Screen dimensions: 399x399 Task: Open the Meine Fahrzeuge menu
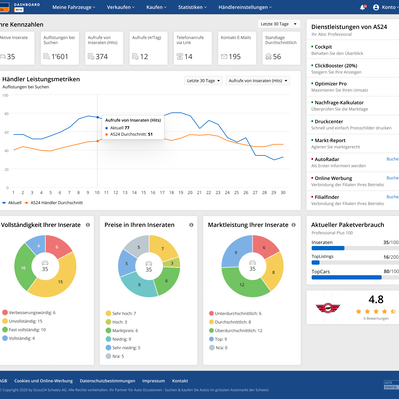(x=74, y=7)
